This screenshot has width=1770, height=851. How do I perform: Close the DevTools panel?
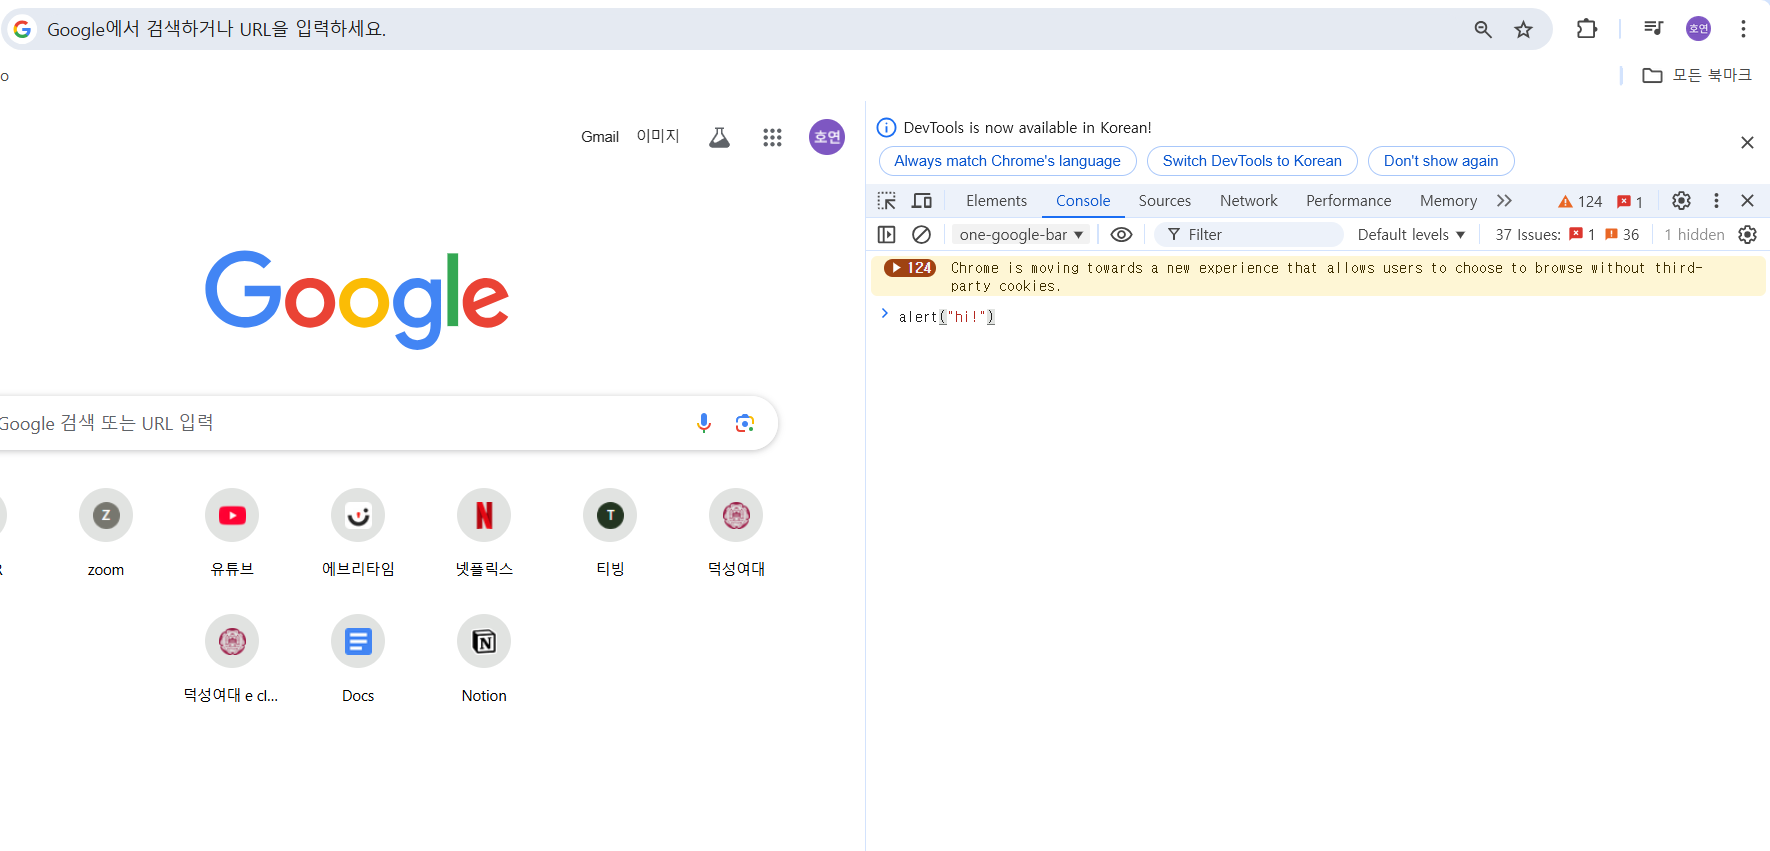tap(1747, 201)
